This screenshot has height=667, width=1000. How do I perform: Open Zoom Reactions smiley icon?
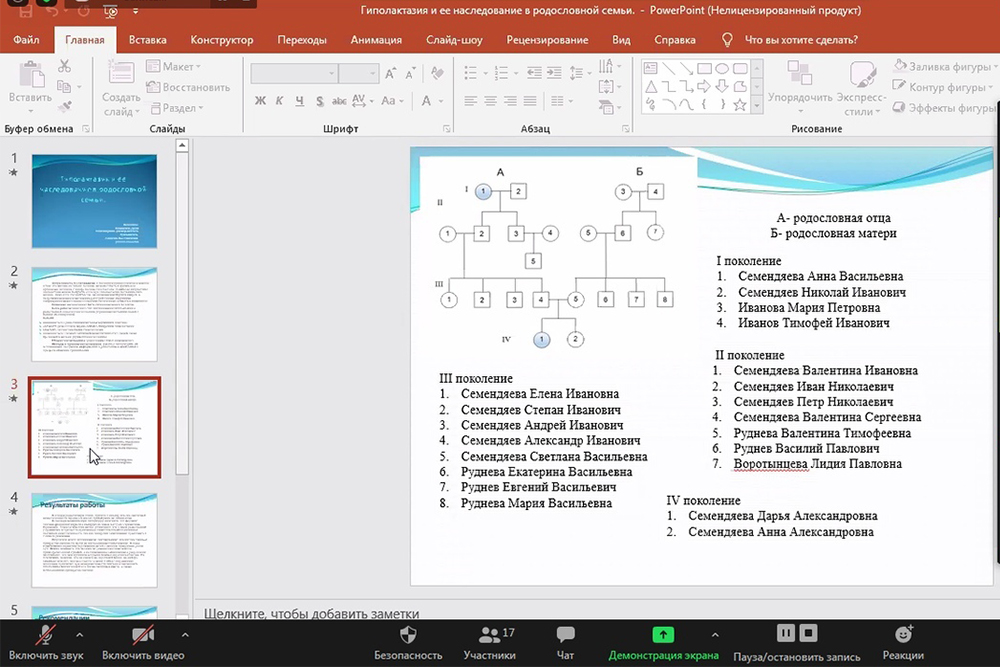coord(903,635)
